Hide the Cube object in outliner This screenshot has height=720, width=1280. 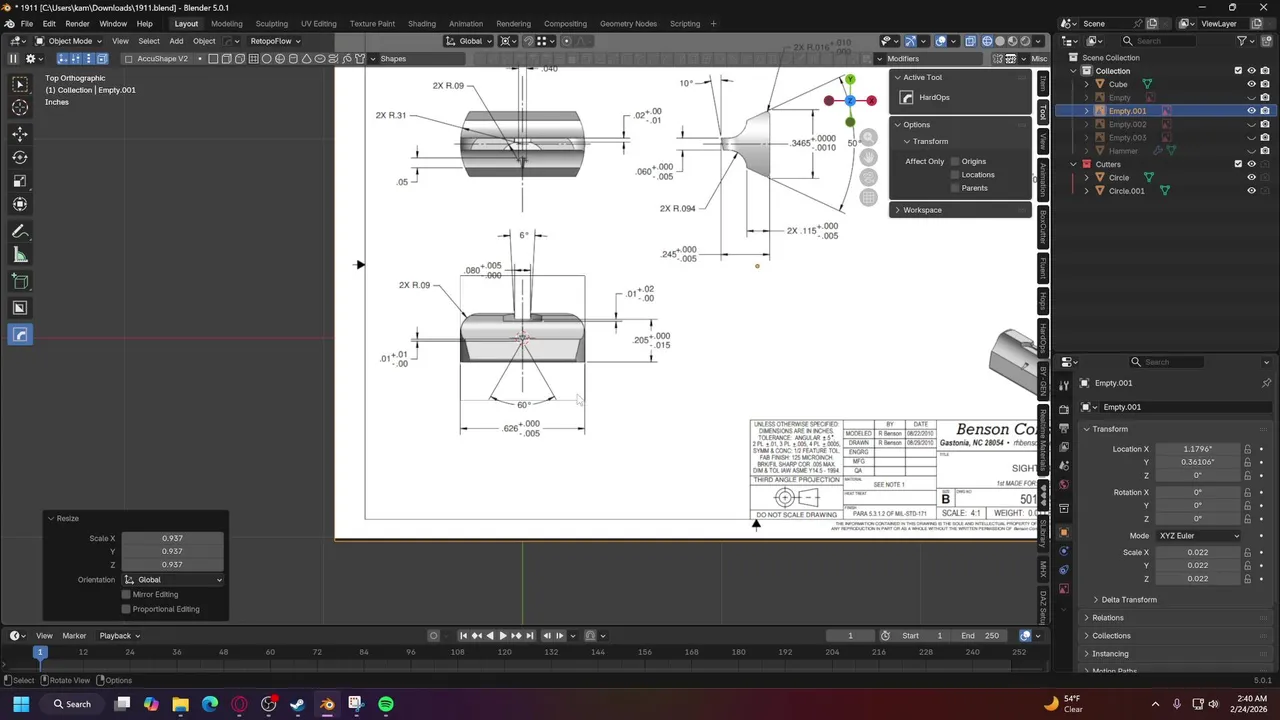point(1251,84)
